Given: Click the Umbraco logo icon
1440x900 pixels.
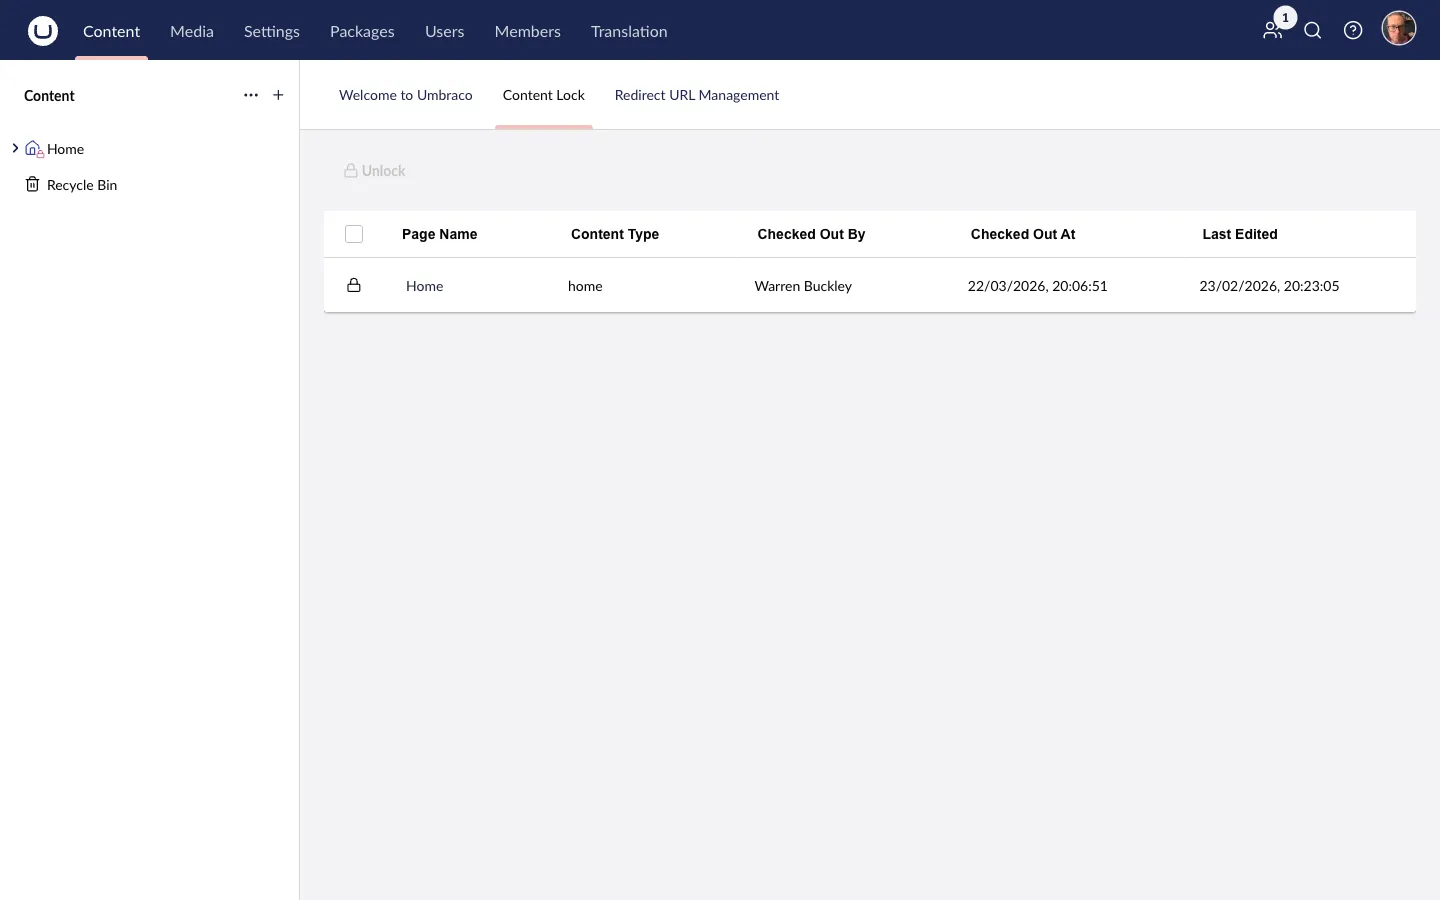Looking at the screenshot, I should tap(43, 30).
